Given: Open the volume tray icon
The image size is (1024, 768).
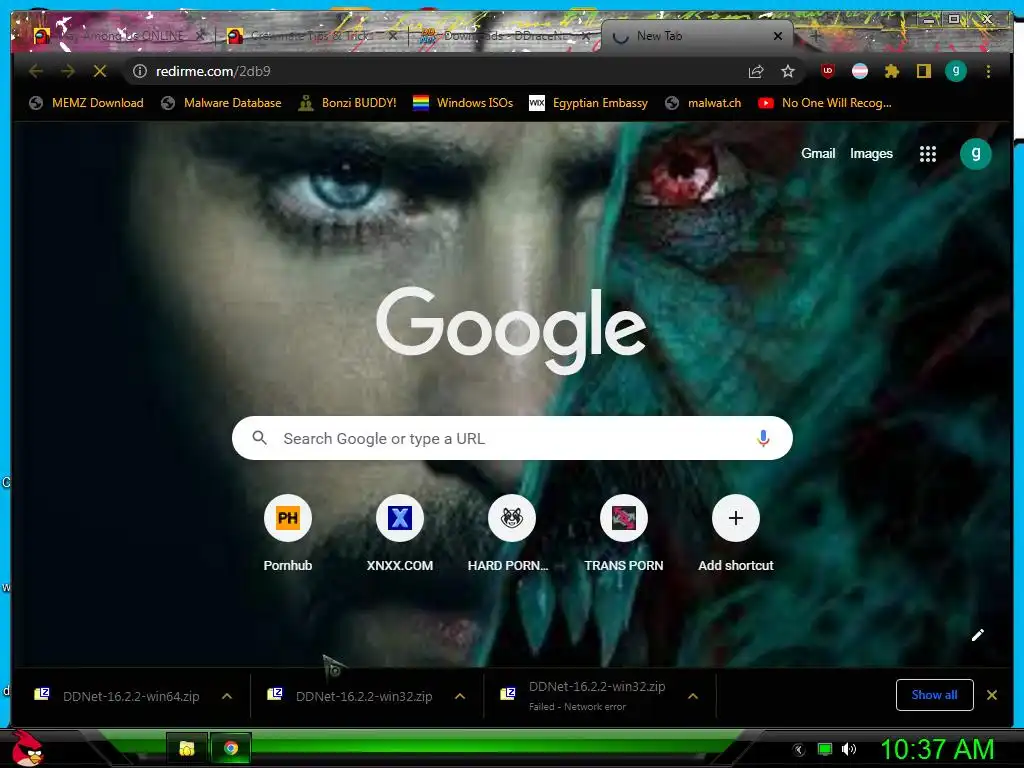Looking at the screenshot, I should pos(849,749).
